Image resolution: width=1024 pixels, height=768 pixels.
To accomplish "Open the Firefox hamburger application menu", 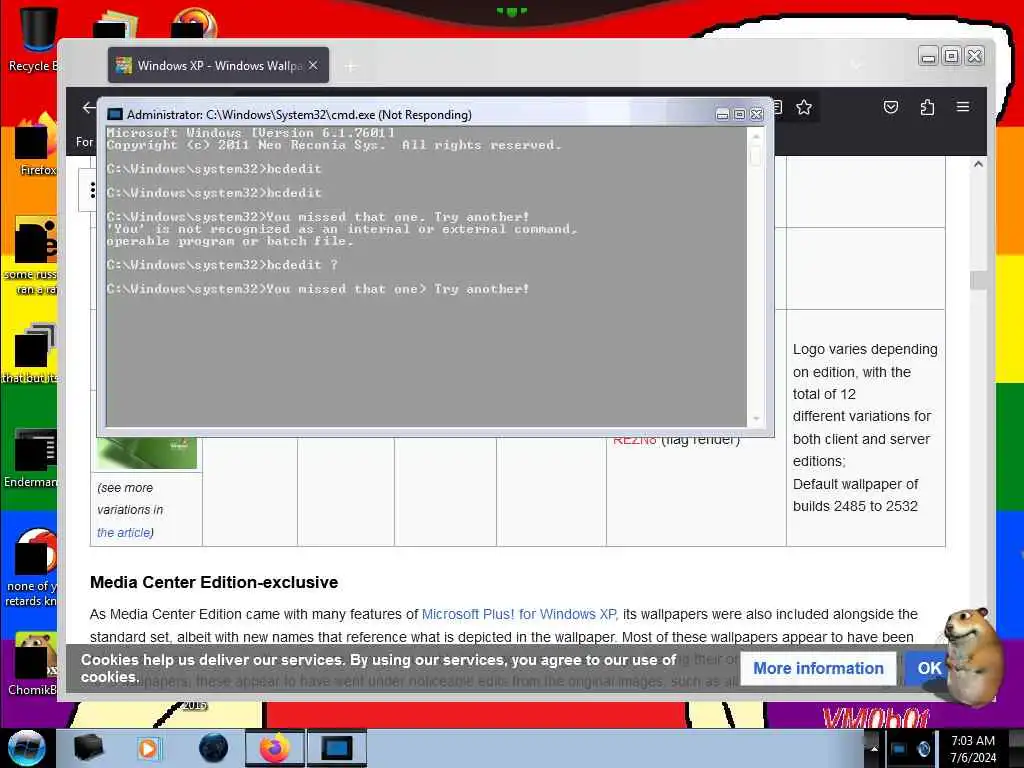I will pyautogui.click(x=963, y=107).
